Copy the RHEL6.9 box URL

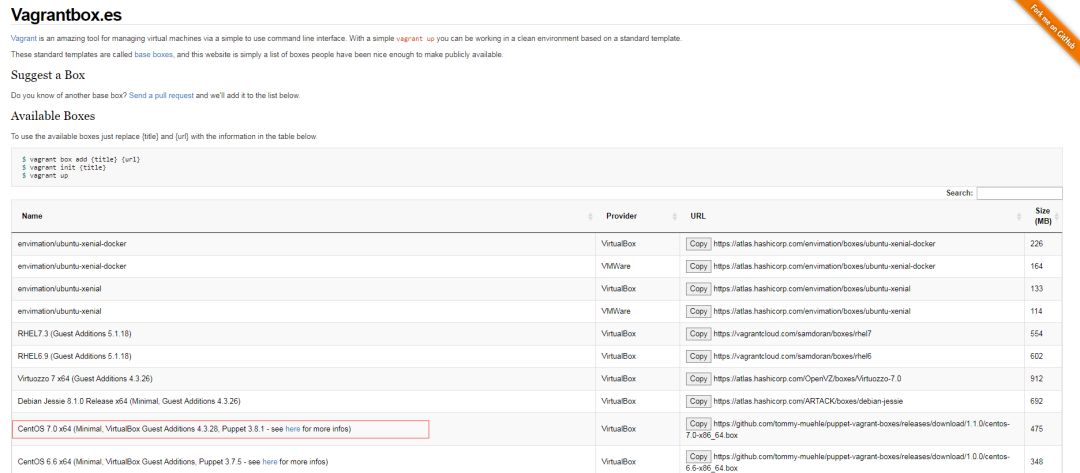pyautogui.click(x=698, y=356)
